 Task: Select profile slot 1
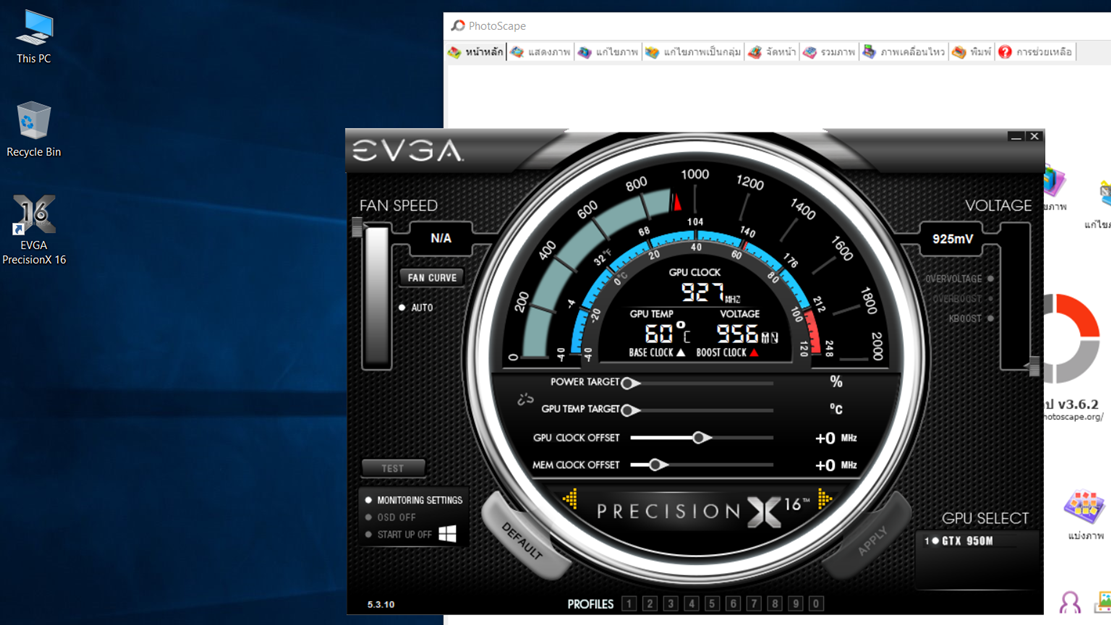pyautogui.click(x=628, y=604)
